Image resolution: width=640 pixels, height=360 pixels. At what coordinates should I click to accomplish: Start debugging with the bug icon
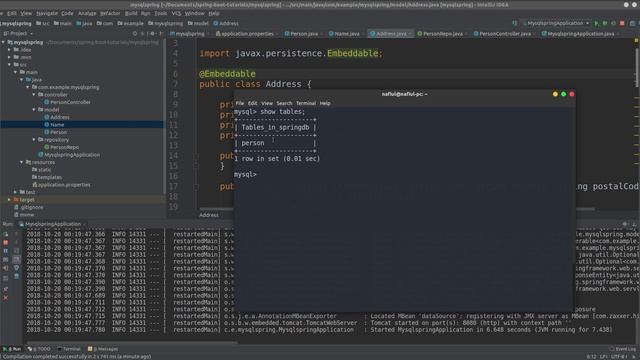(x=605, y=24)
